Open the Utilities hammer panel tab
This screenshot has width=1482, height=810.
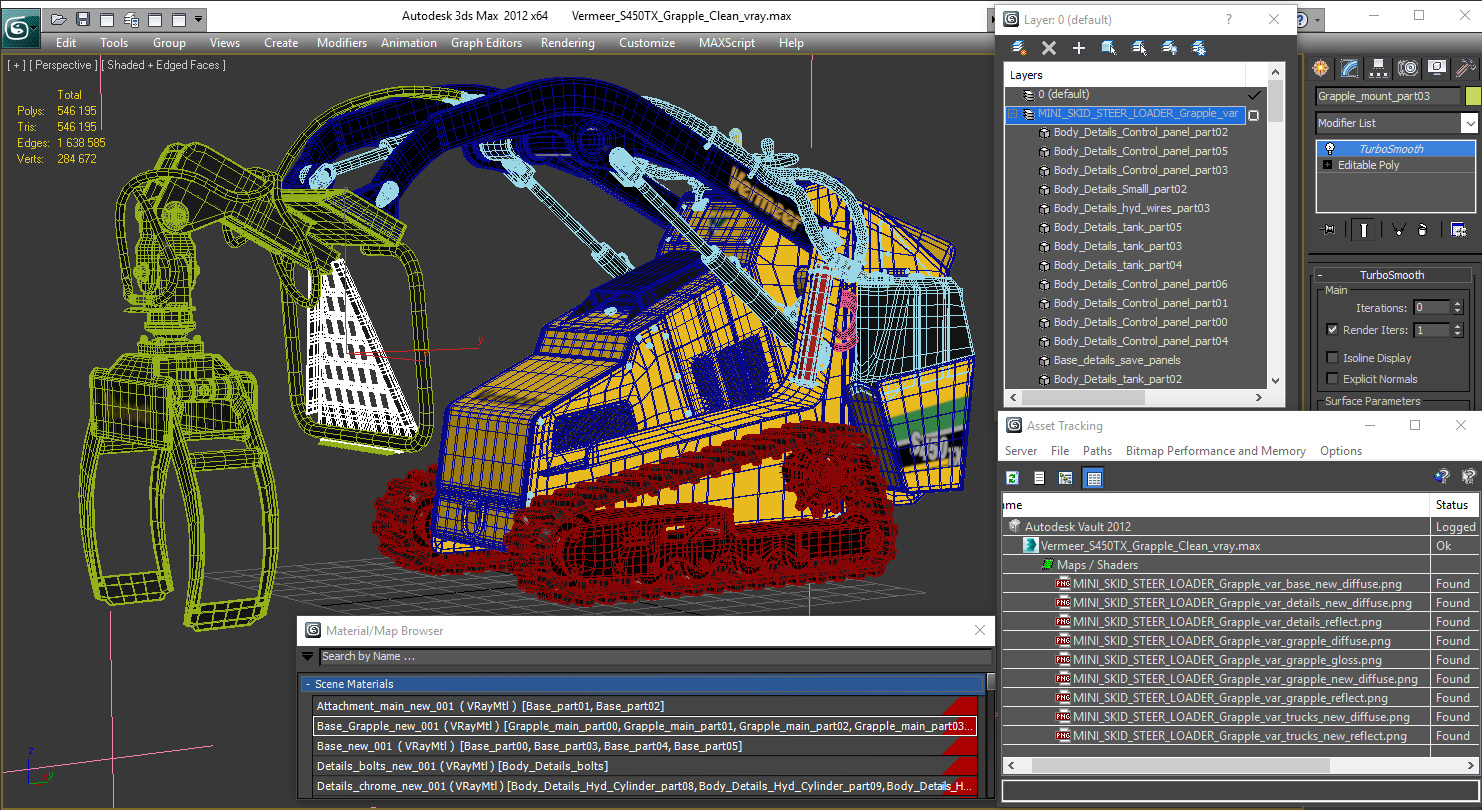[x=1466, y=68]
